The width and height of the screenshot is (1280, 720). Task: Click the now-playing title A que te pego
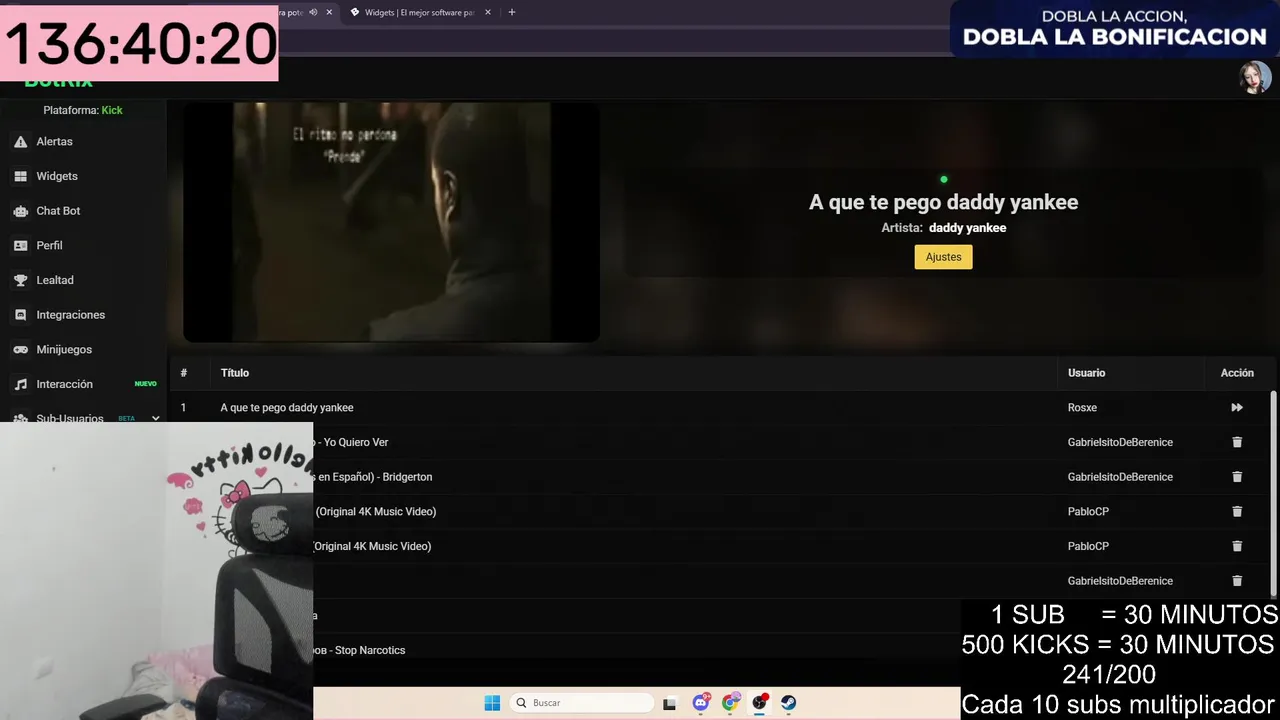point(943,202)
